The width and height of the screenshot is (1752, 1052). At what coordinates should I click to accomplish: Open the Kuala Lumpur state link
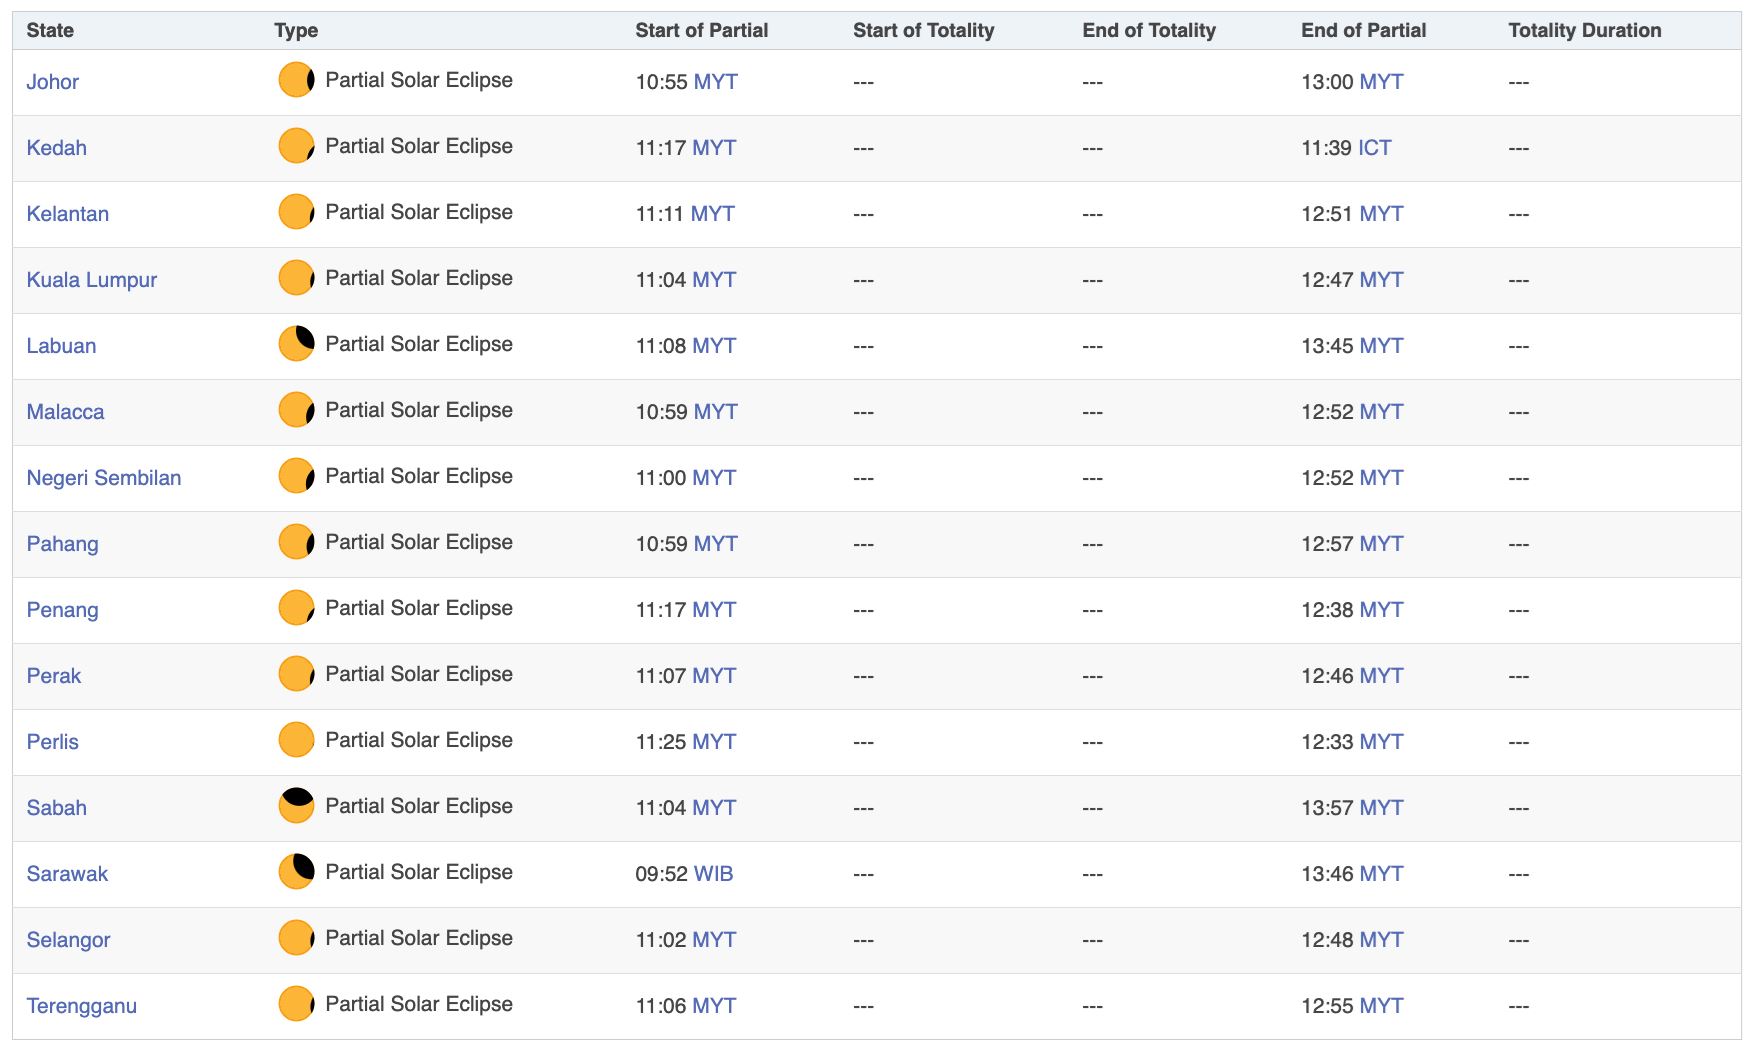[x=92, y=280]
